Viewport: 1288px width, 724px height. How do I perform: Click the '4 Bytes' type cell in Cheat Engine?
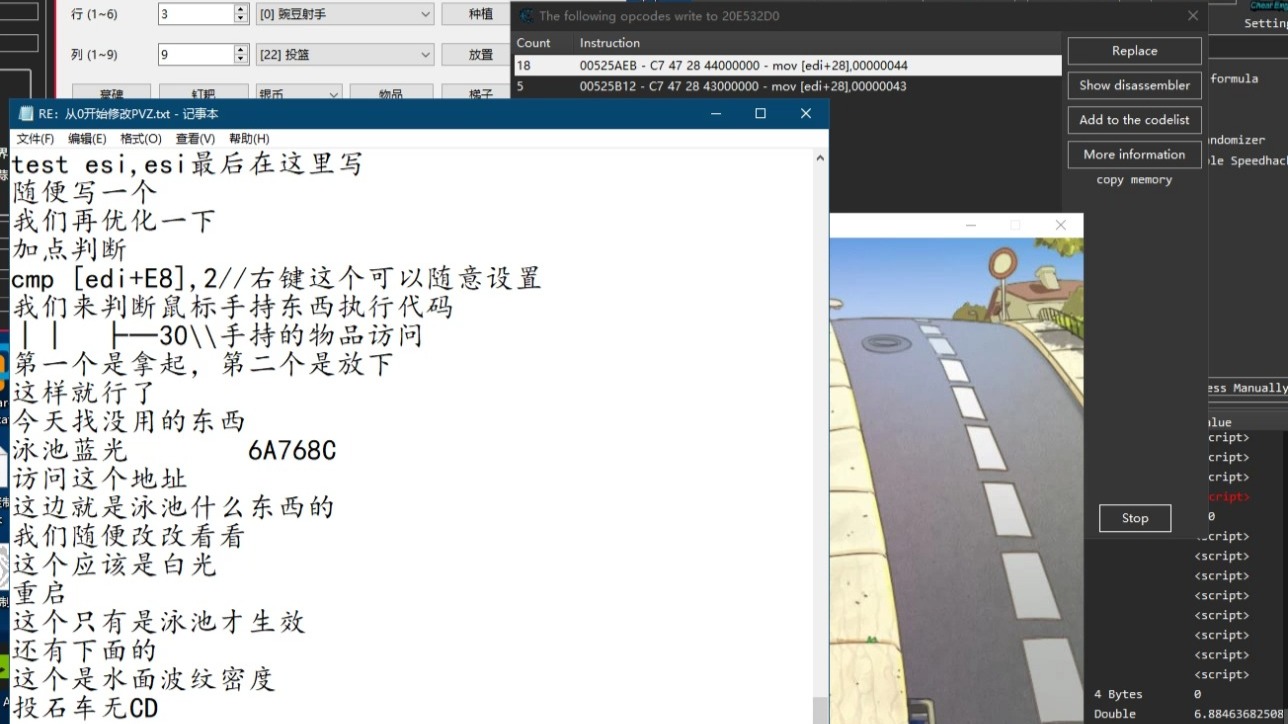(x=1118, y=694)
